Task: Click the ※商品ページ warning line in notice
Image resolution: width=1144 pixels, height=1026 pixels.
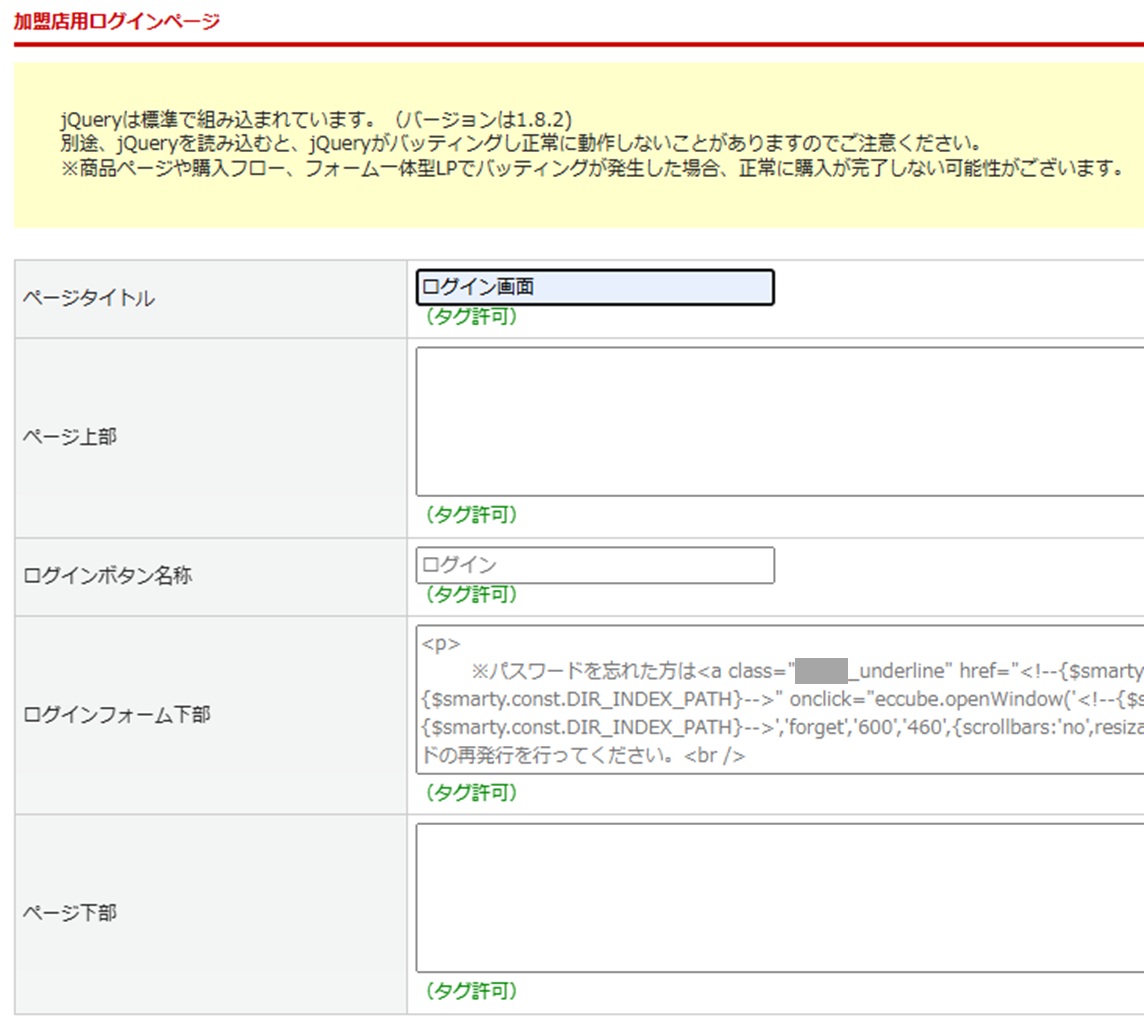Action: (586, 167)
